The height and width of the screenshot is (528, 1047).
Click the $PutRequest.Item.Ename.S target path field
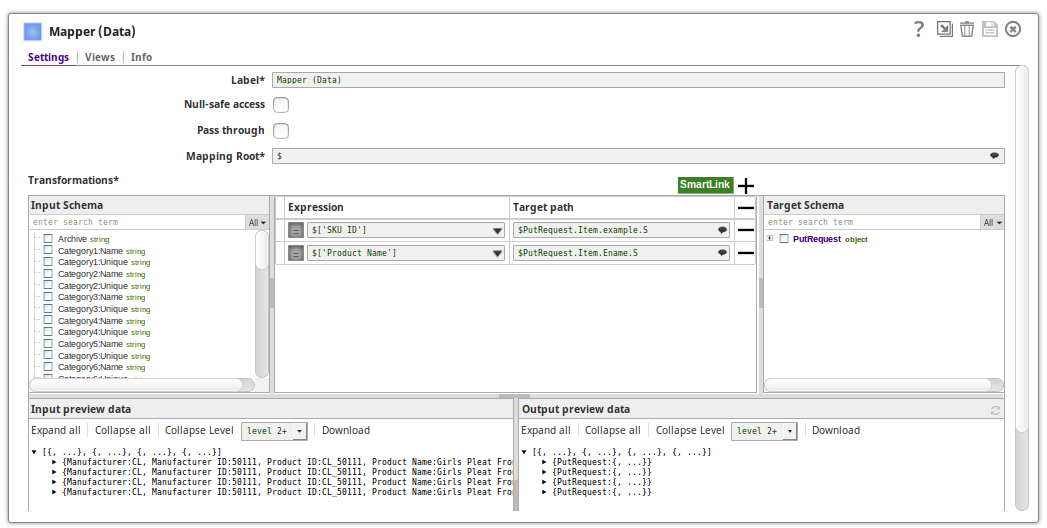click(622, 253)
